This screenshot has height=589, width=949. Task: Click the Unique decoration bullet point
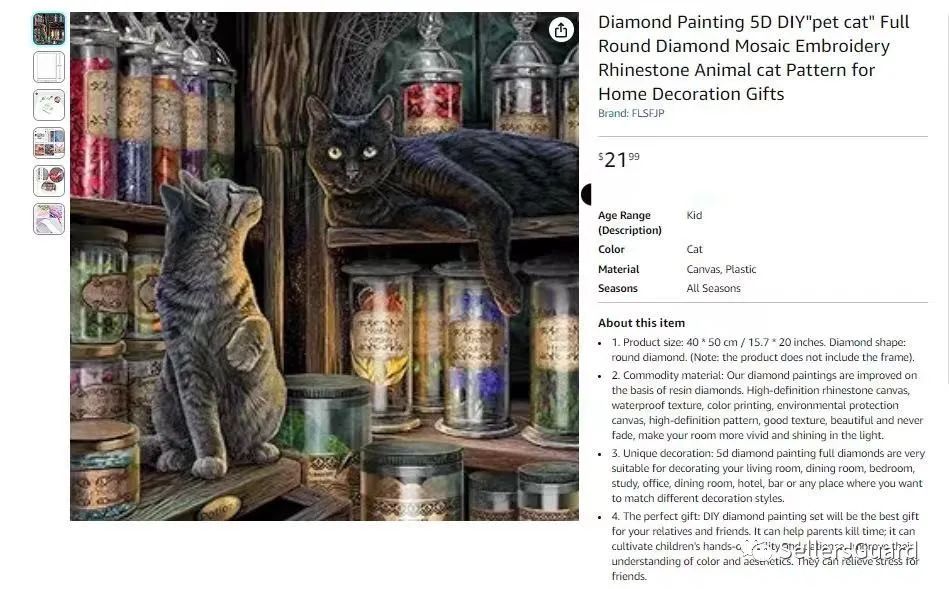(767, 476)
